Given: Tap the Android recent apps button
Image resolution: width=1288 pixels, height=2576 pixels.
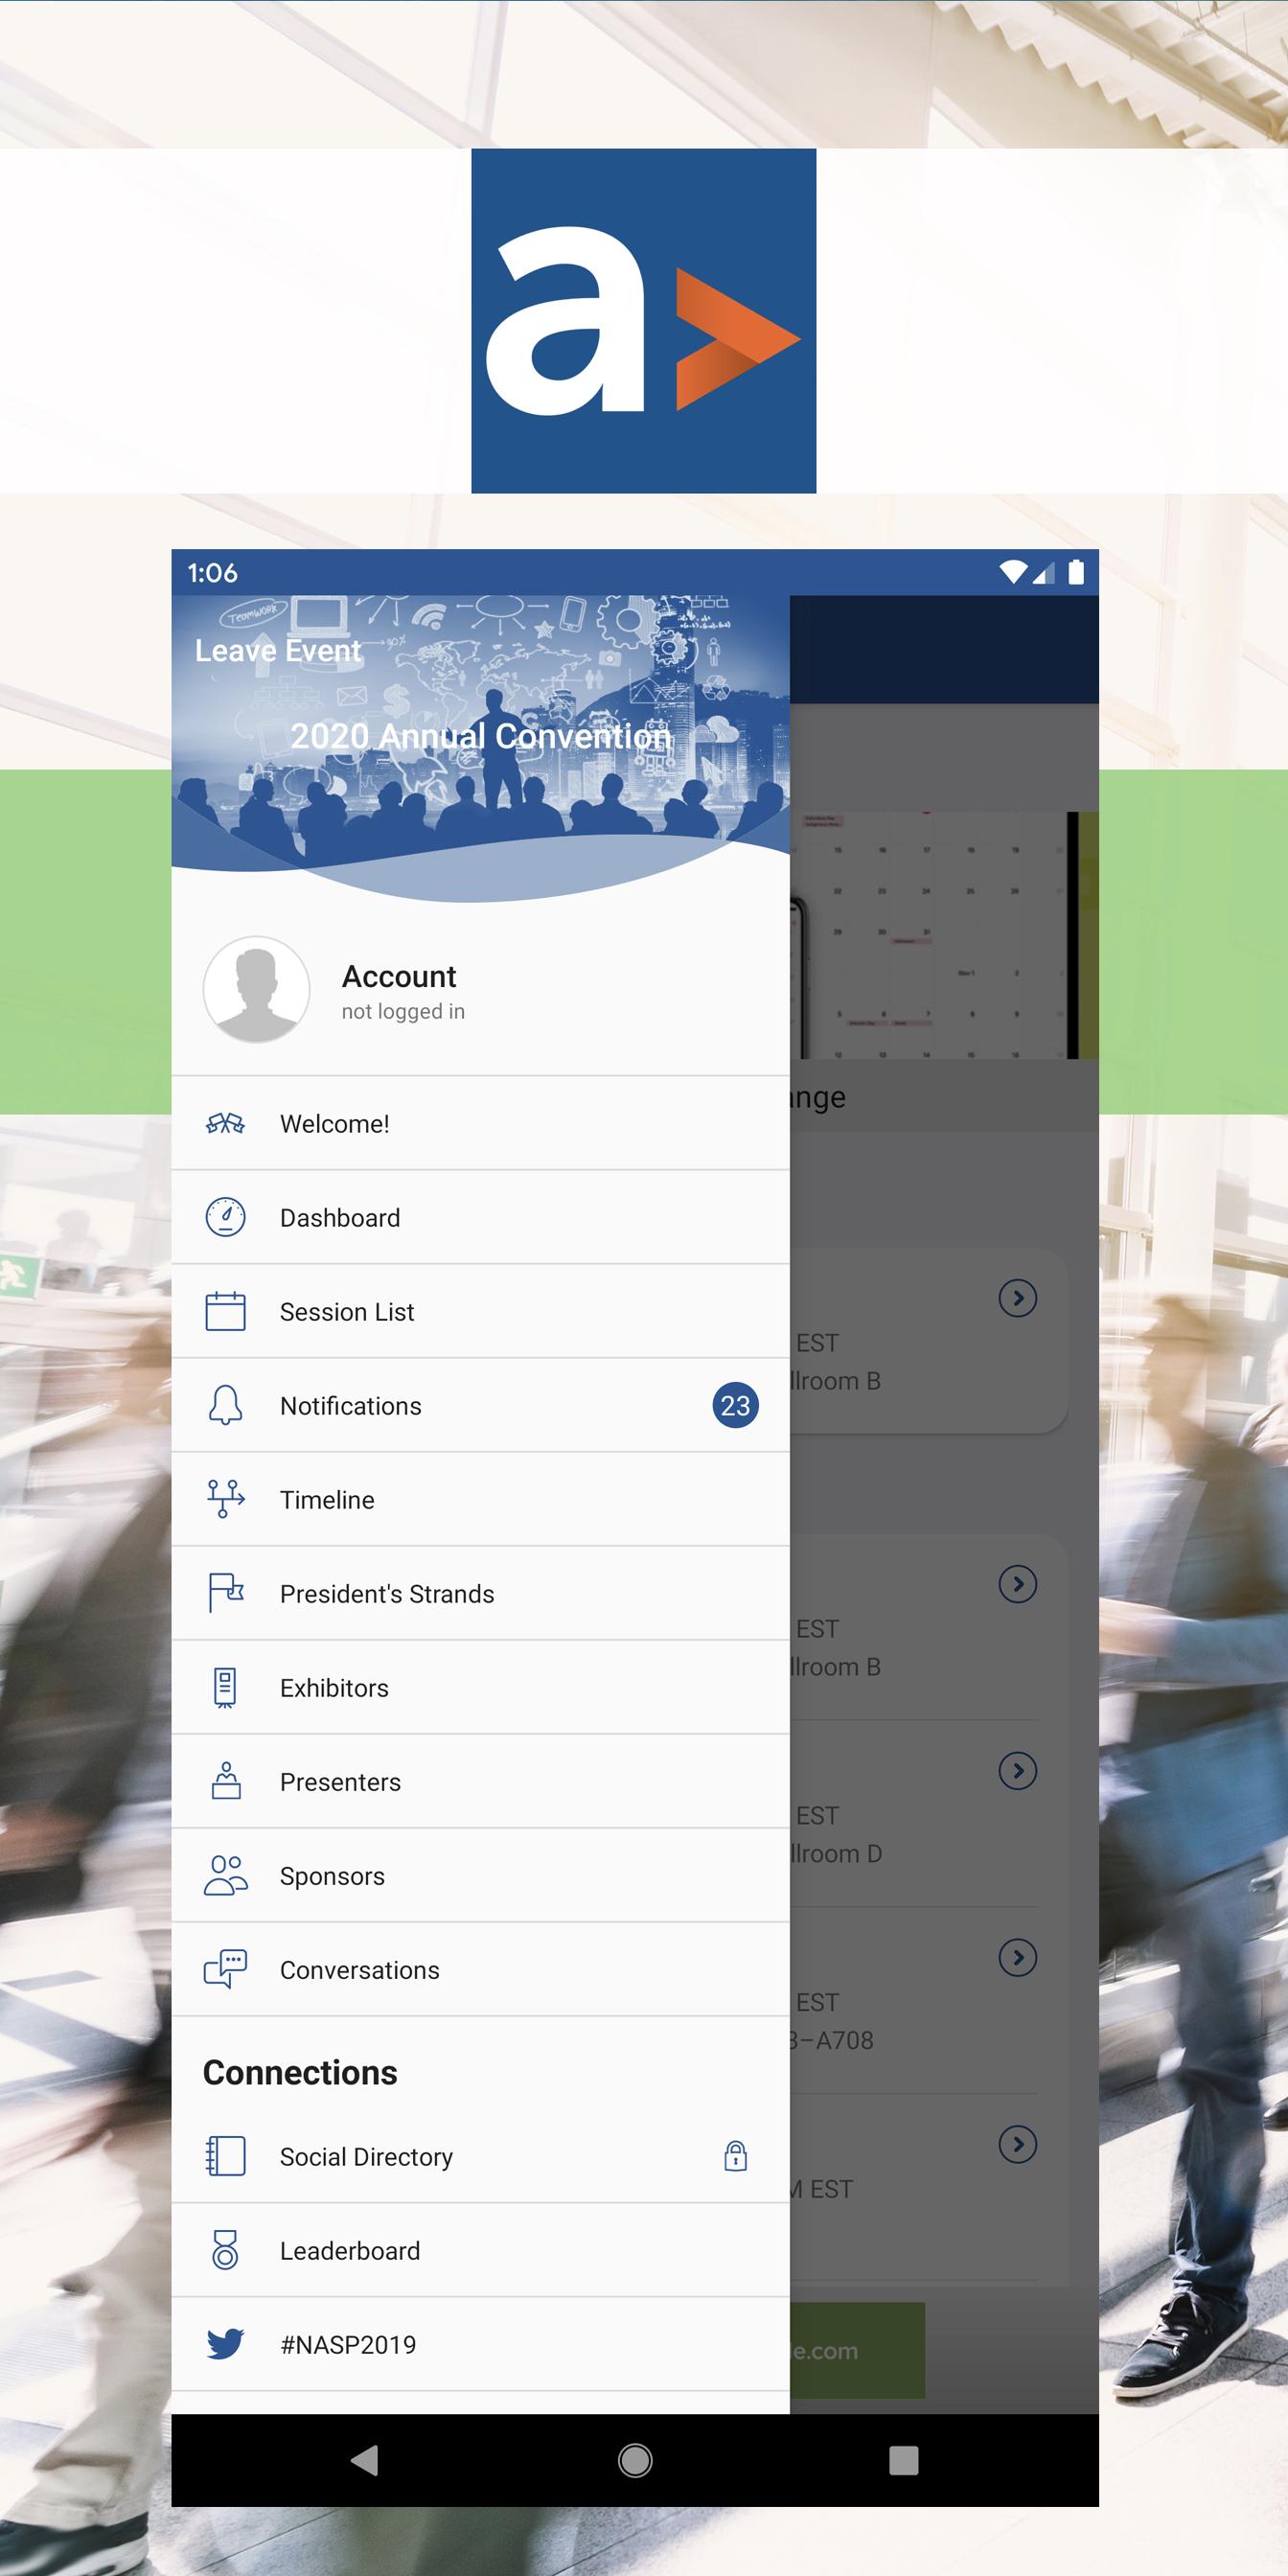Looking at the screenshot, I should [x=903, y=2460].
